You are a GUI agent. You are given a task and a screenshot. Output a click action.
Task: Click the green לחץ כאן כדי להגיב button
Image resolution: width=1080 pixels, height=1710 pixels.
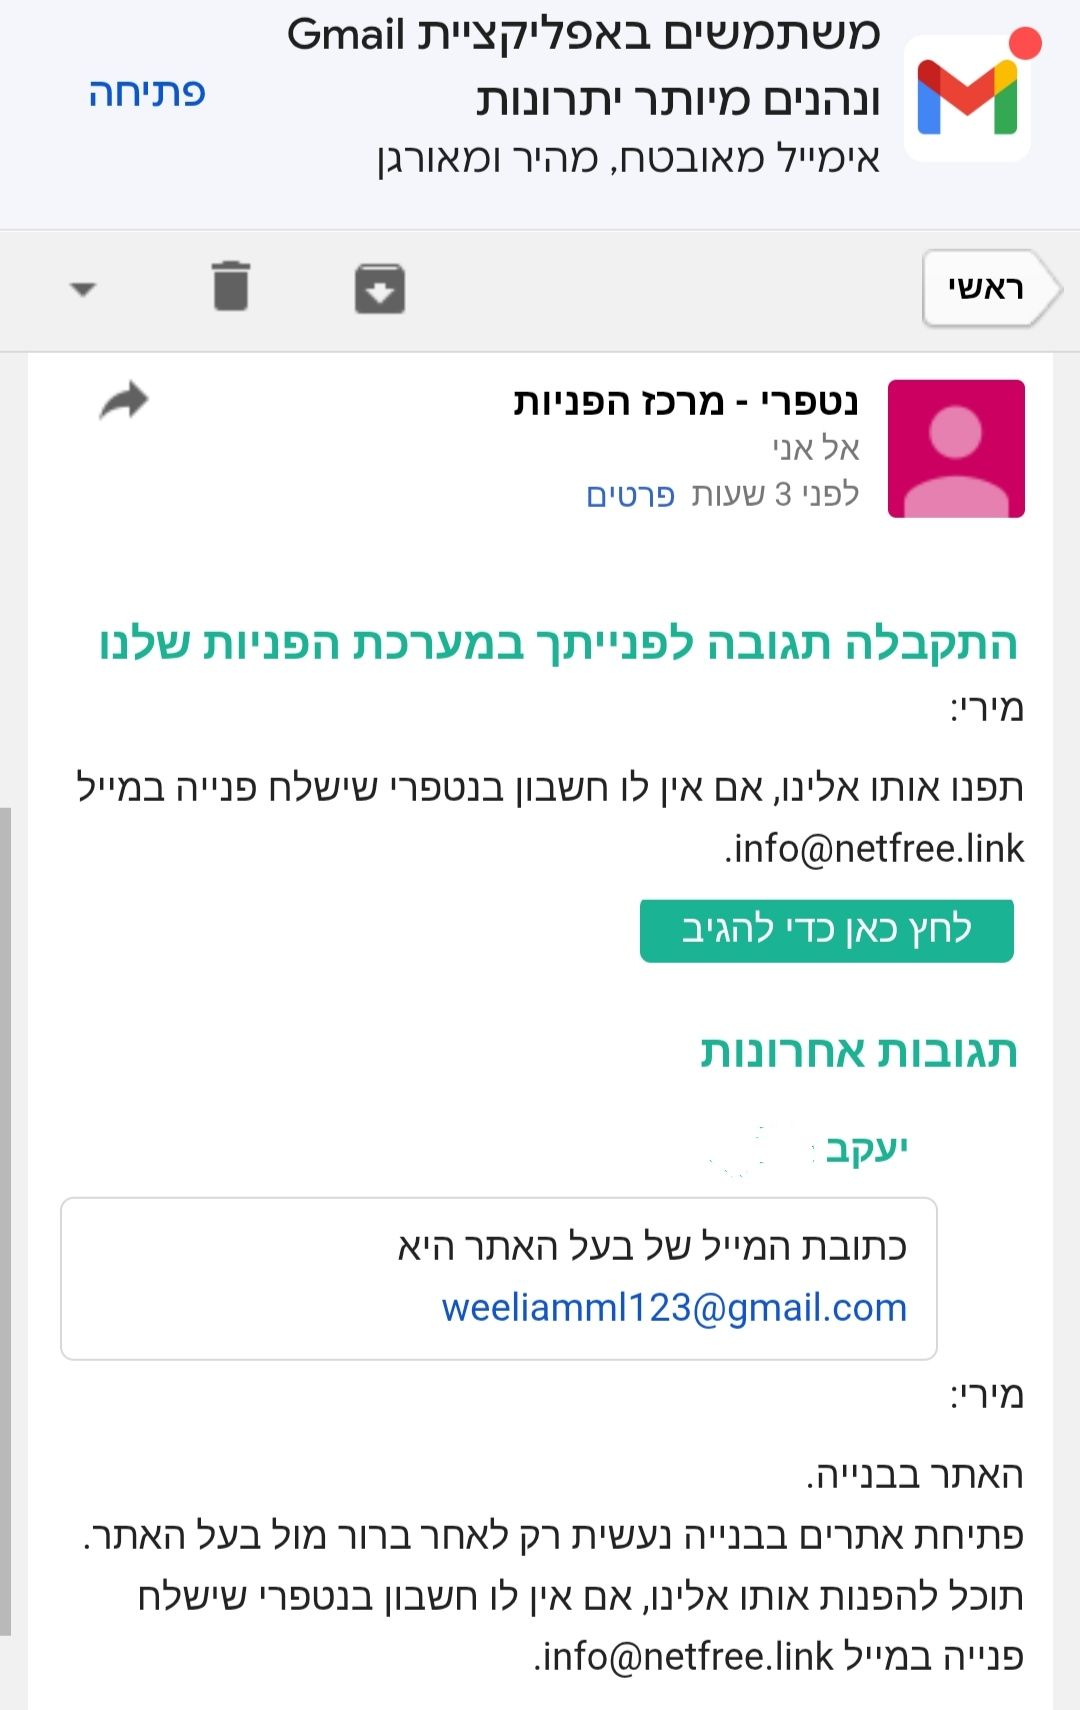[827, 931]
